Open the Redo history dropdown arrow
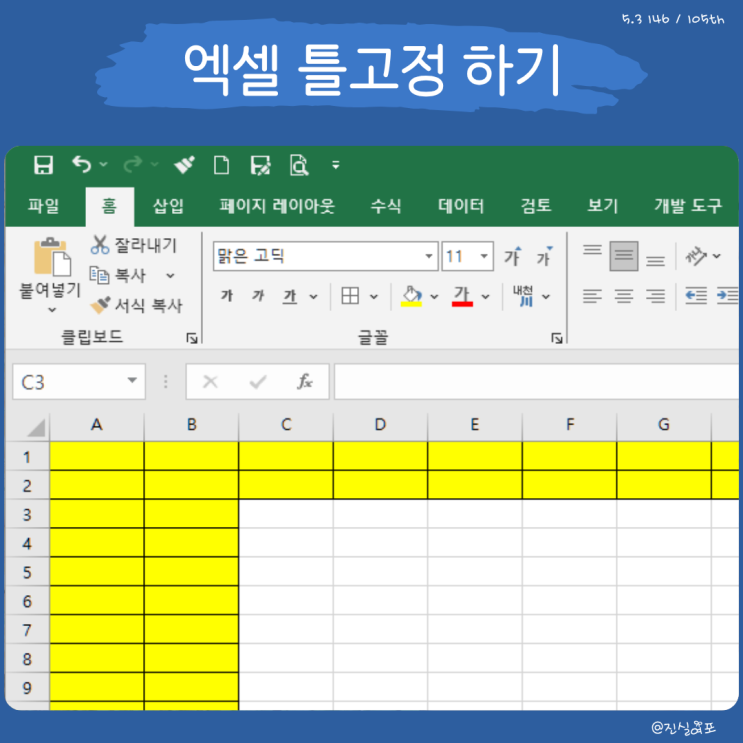Image resolution: width=743 pixels, height=743 pixels. (154, 164)
